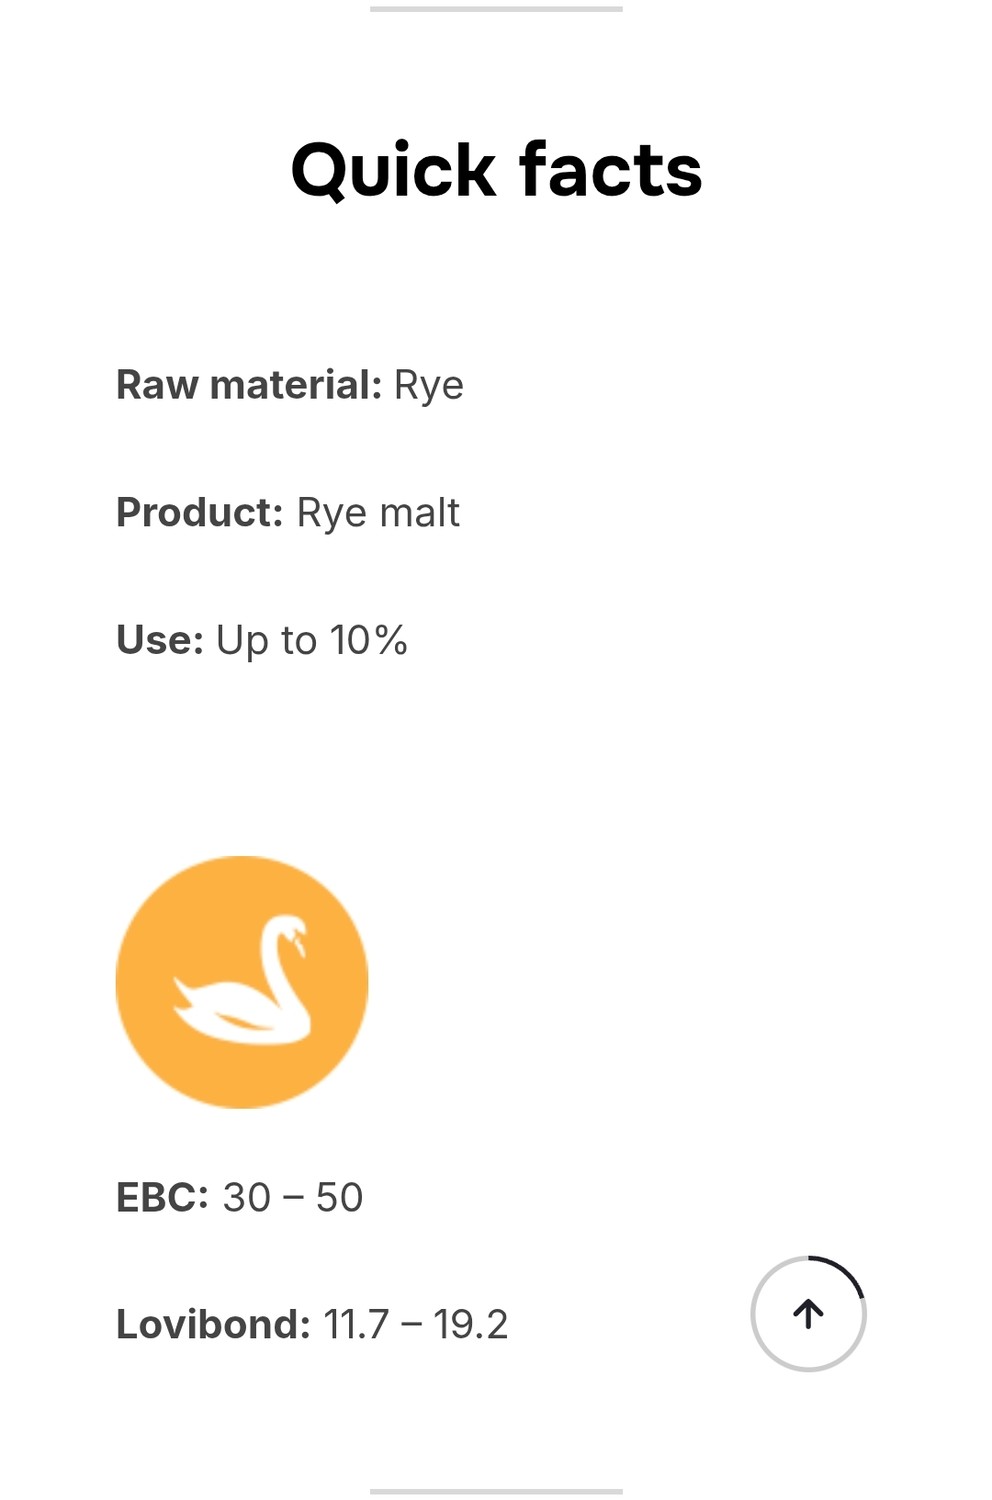
Task: Click the EBC lower value "30"
Action: pos(247,1197)
